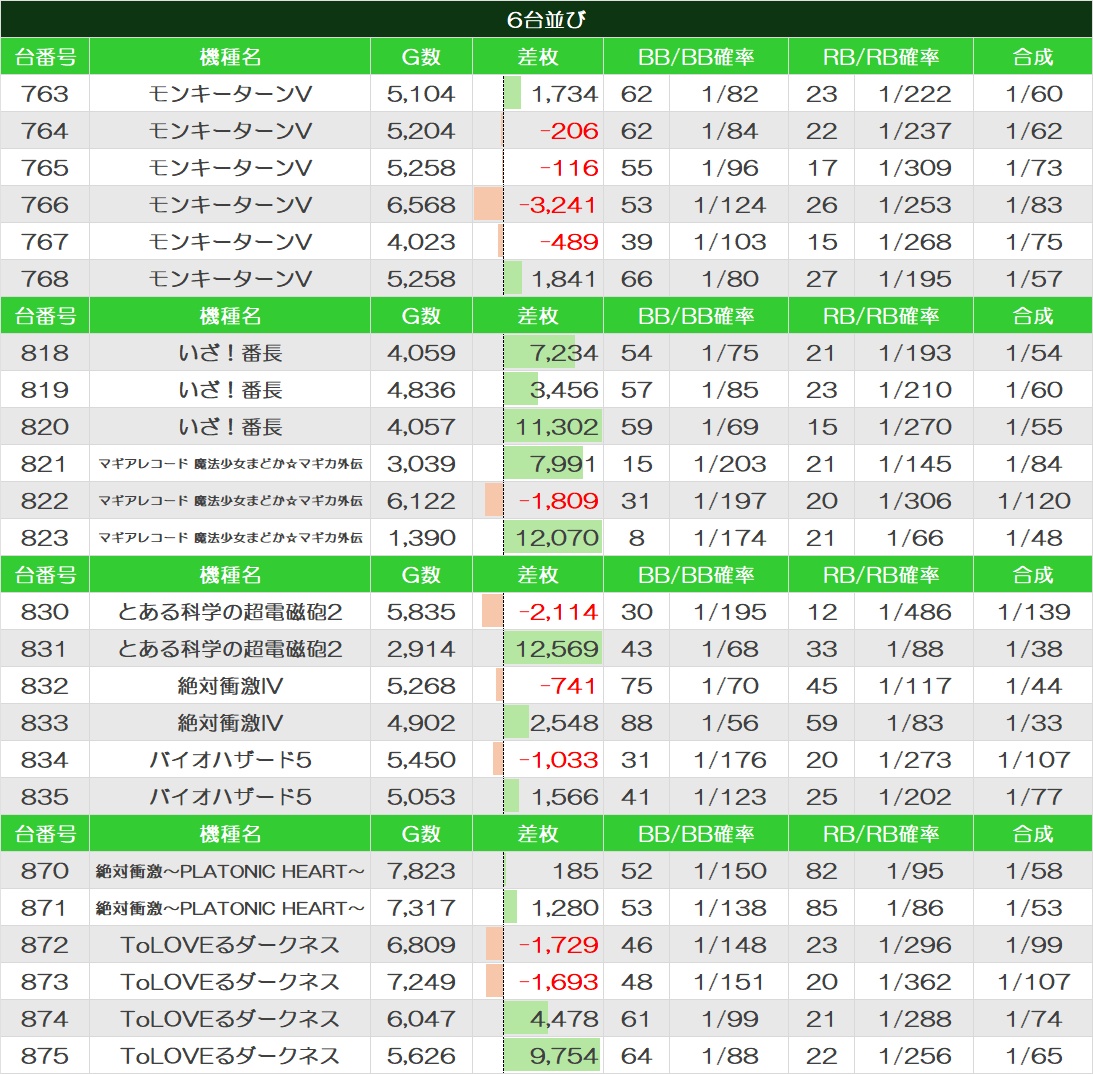Click 合成 value 1/33 in row 833
This screenshot has height=1074, width=1093.
click(1034, 723)
